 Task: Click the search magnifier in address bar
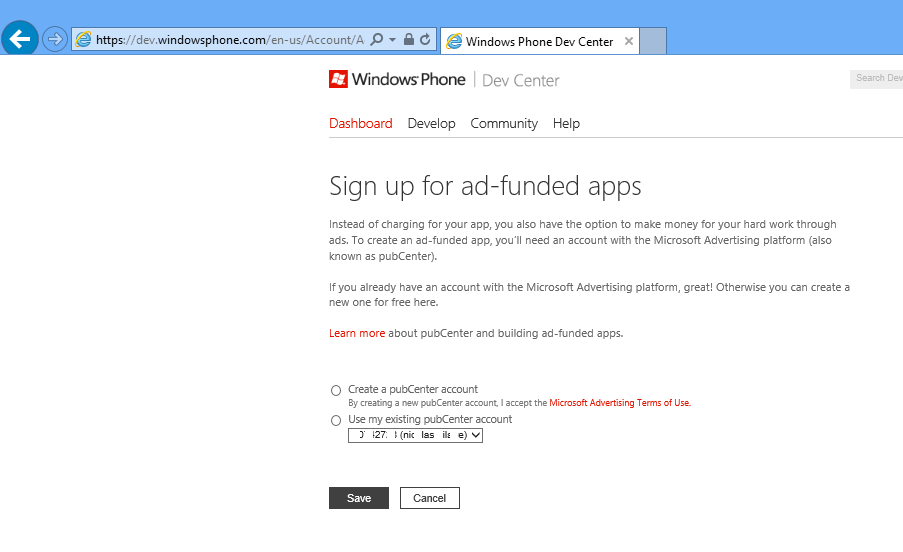(377, 40)
